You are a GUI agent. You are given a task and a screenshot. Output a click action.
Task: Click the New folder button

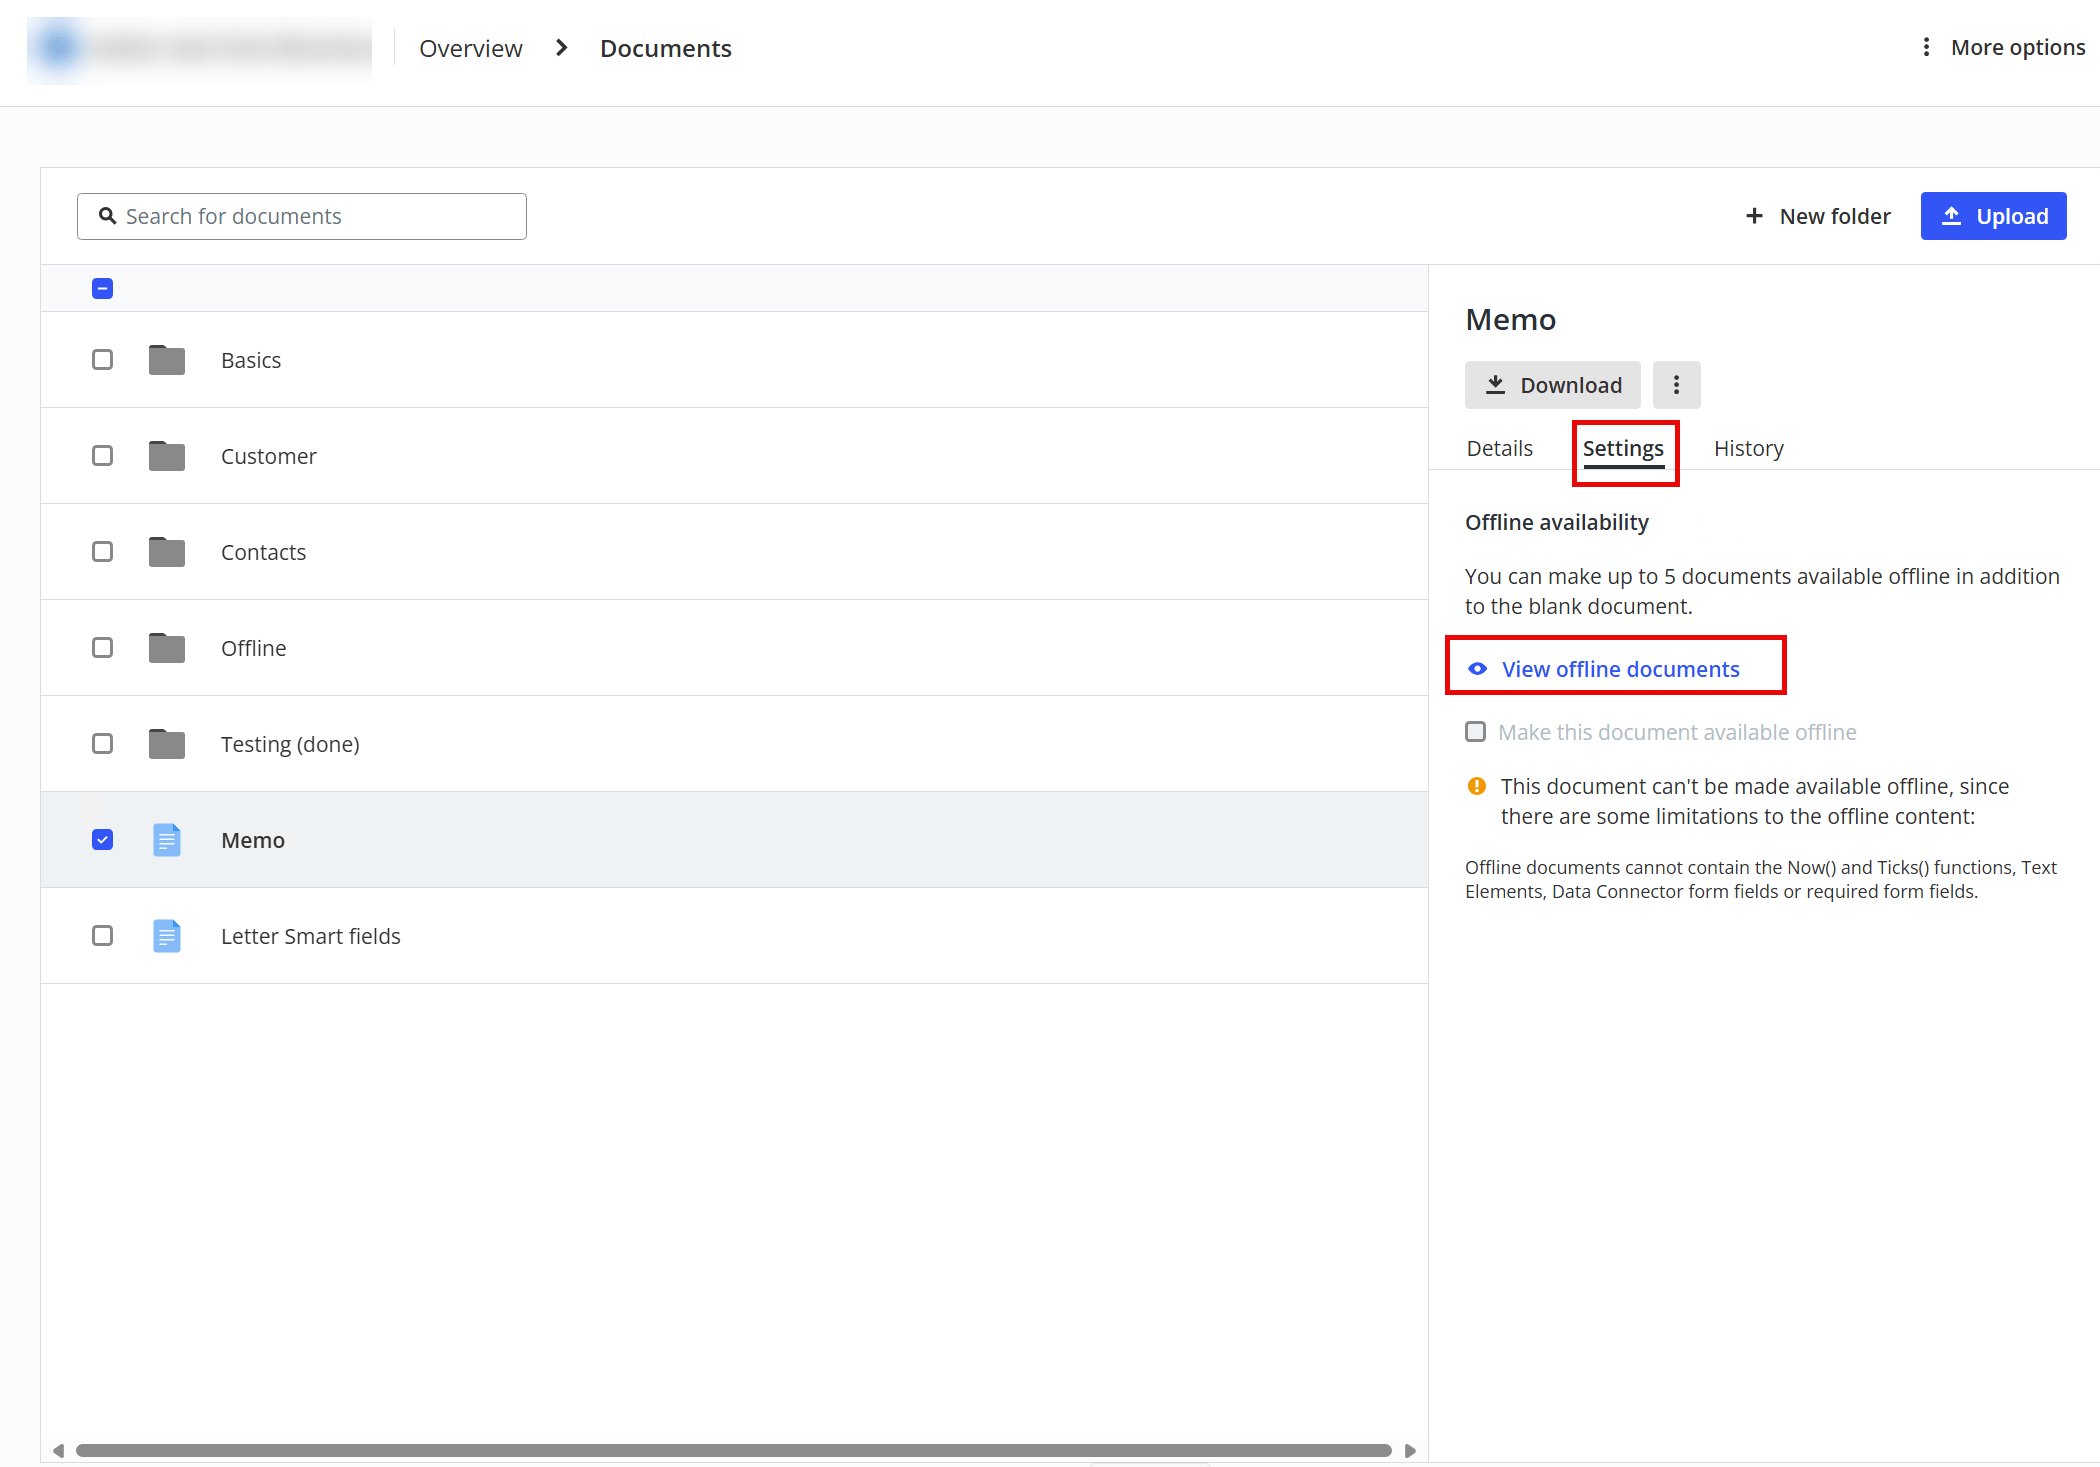coord(1817,216)
